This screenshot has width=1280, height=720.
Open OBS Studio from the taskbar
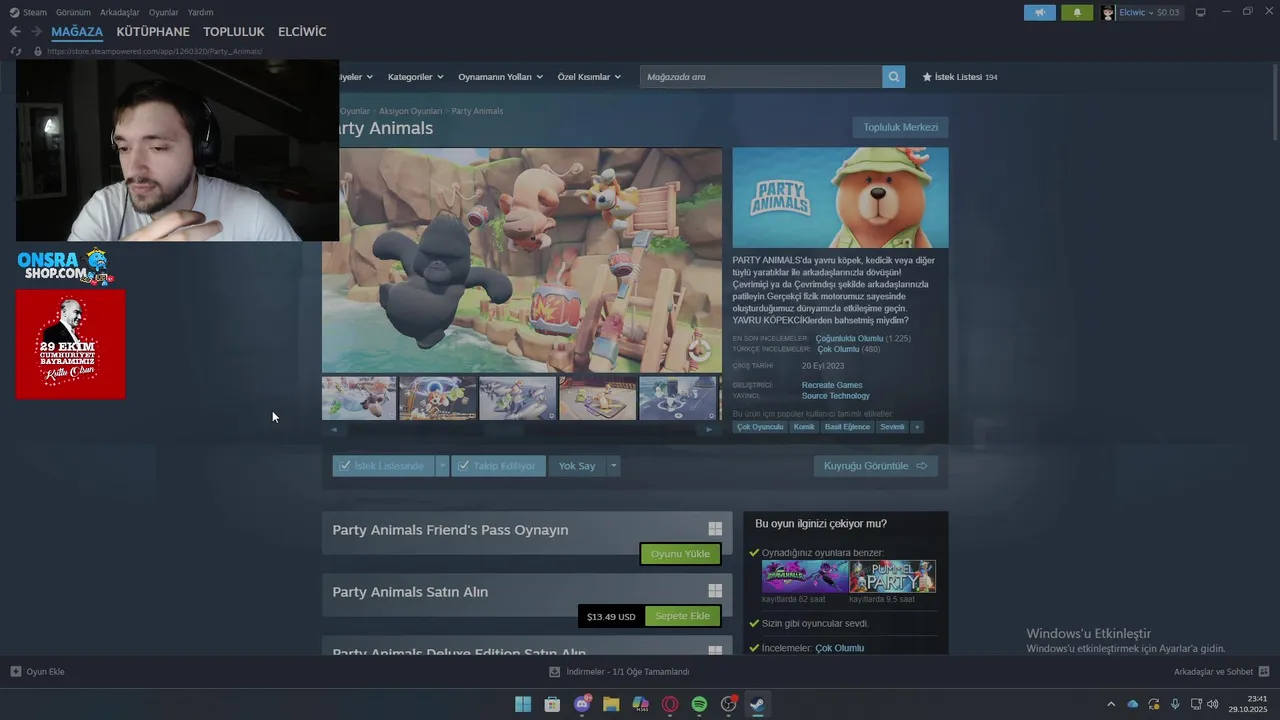729,704
